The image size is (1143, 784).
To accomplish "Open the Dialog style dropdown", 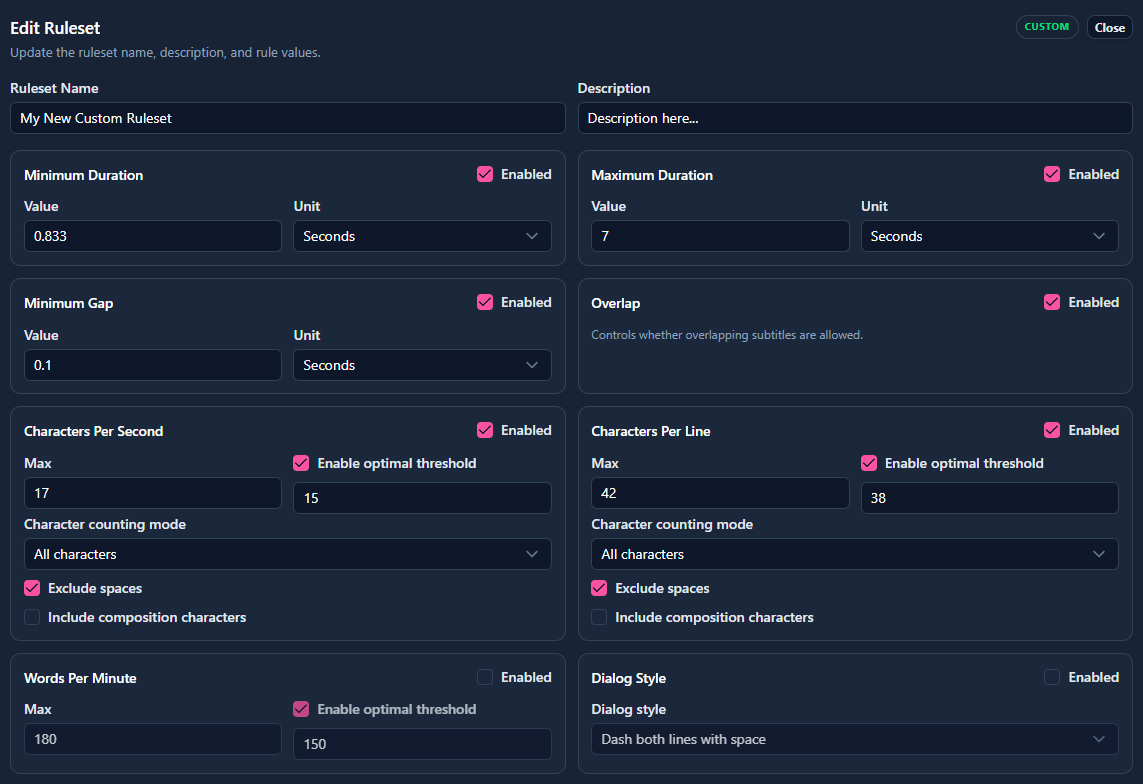I will click(854, 739).
